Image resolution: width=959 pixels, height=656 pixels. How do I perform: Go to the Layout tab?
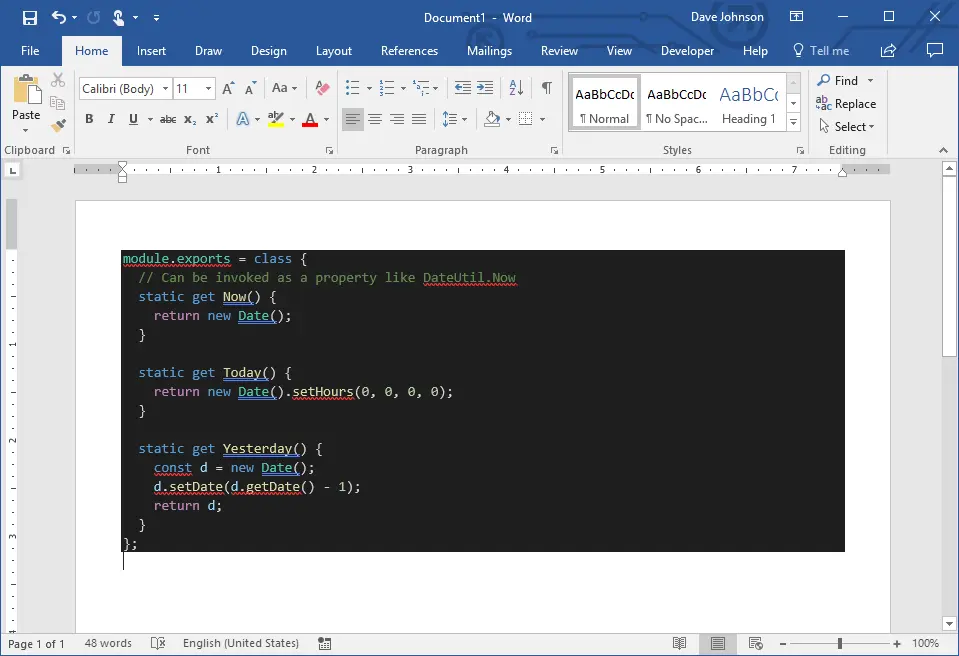point(334,51)
